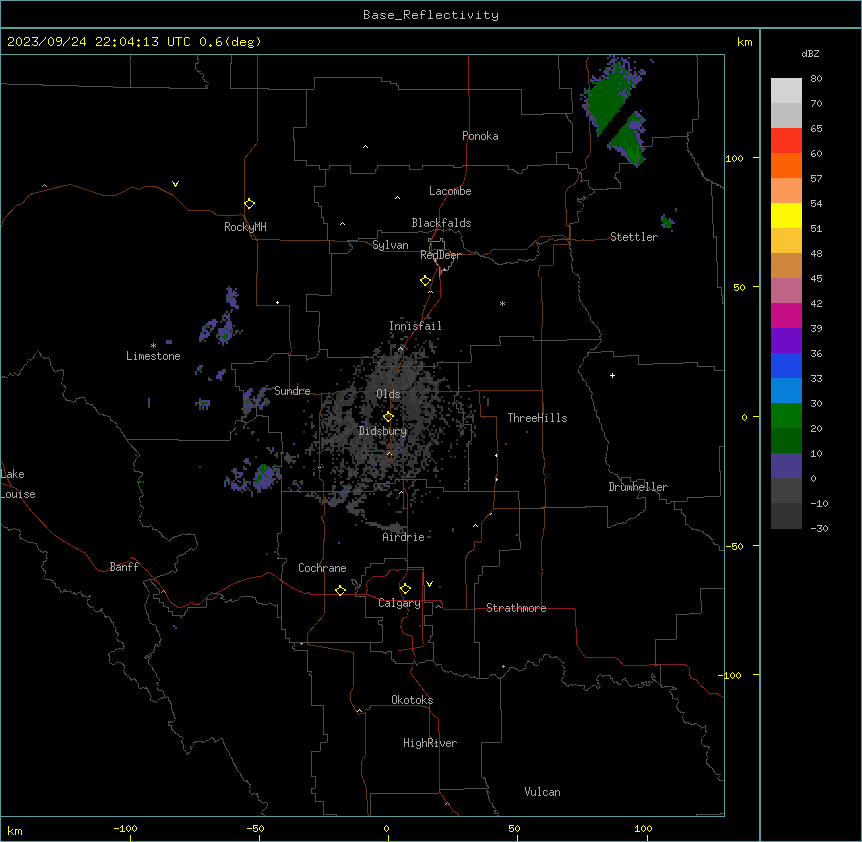Viewport: 862px width, 842px height.
Task: Click the Vulcan label
Action: click(x=543, y=792)
